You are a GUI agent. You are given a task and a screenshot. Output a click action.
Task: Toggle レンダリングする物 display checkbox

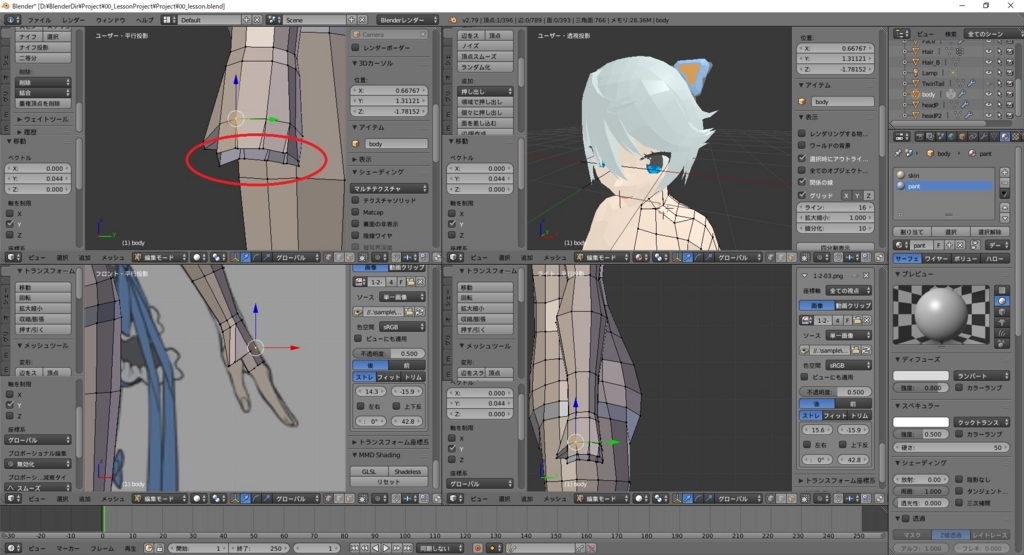point(802,133)
